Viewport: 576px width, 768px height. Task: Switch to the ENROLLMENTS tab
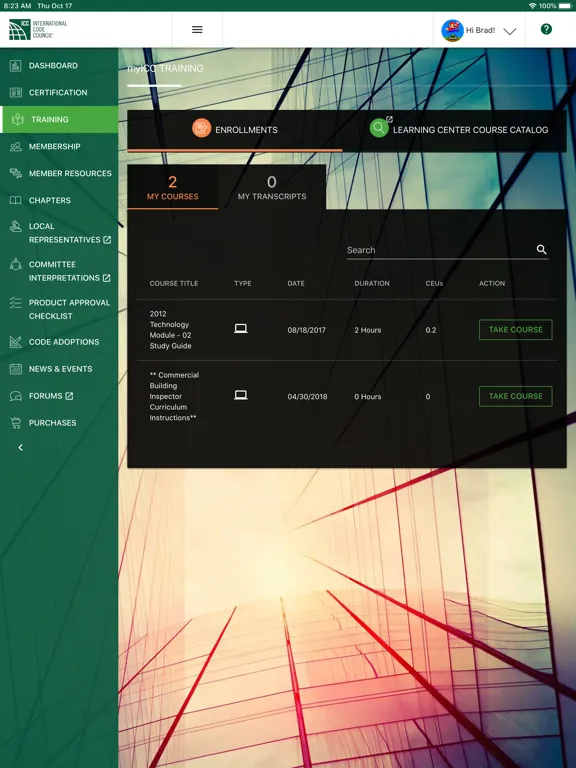(x=235, y=130)
